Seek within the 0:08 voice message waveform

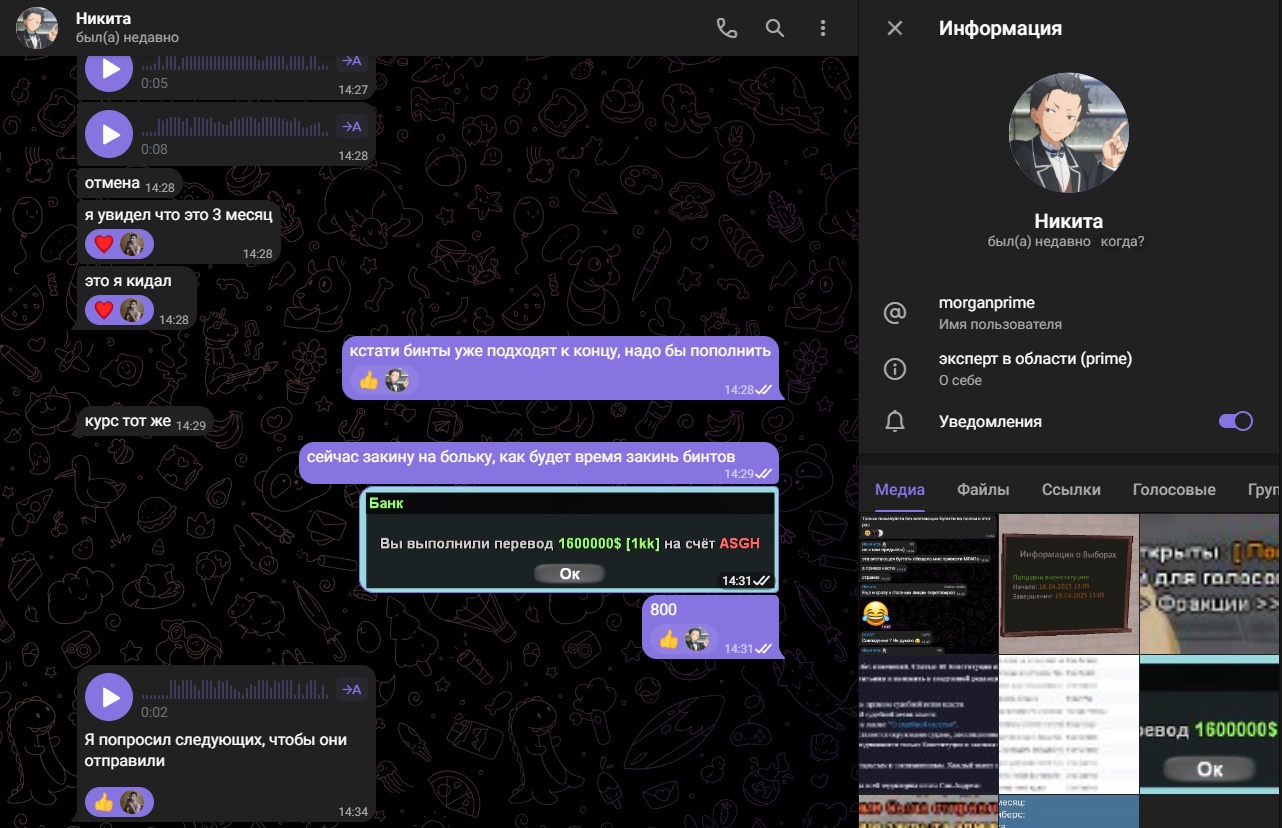point(235,127)
